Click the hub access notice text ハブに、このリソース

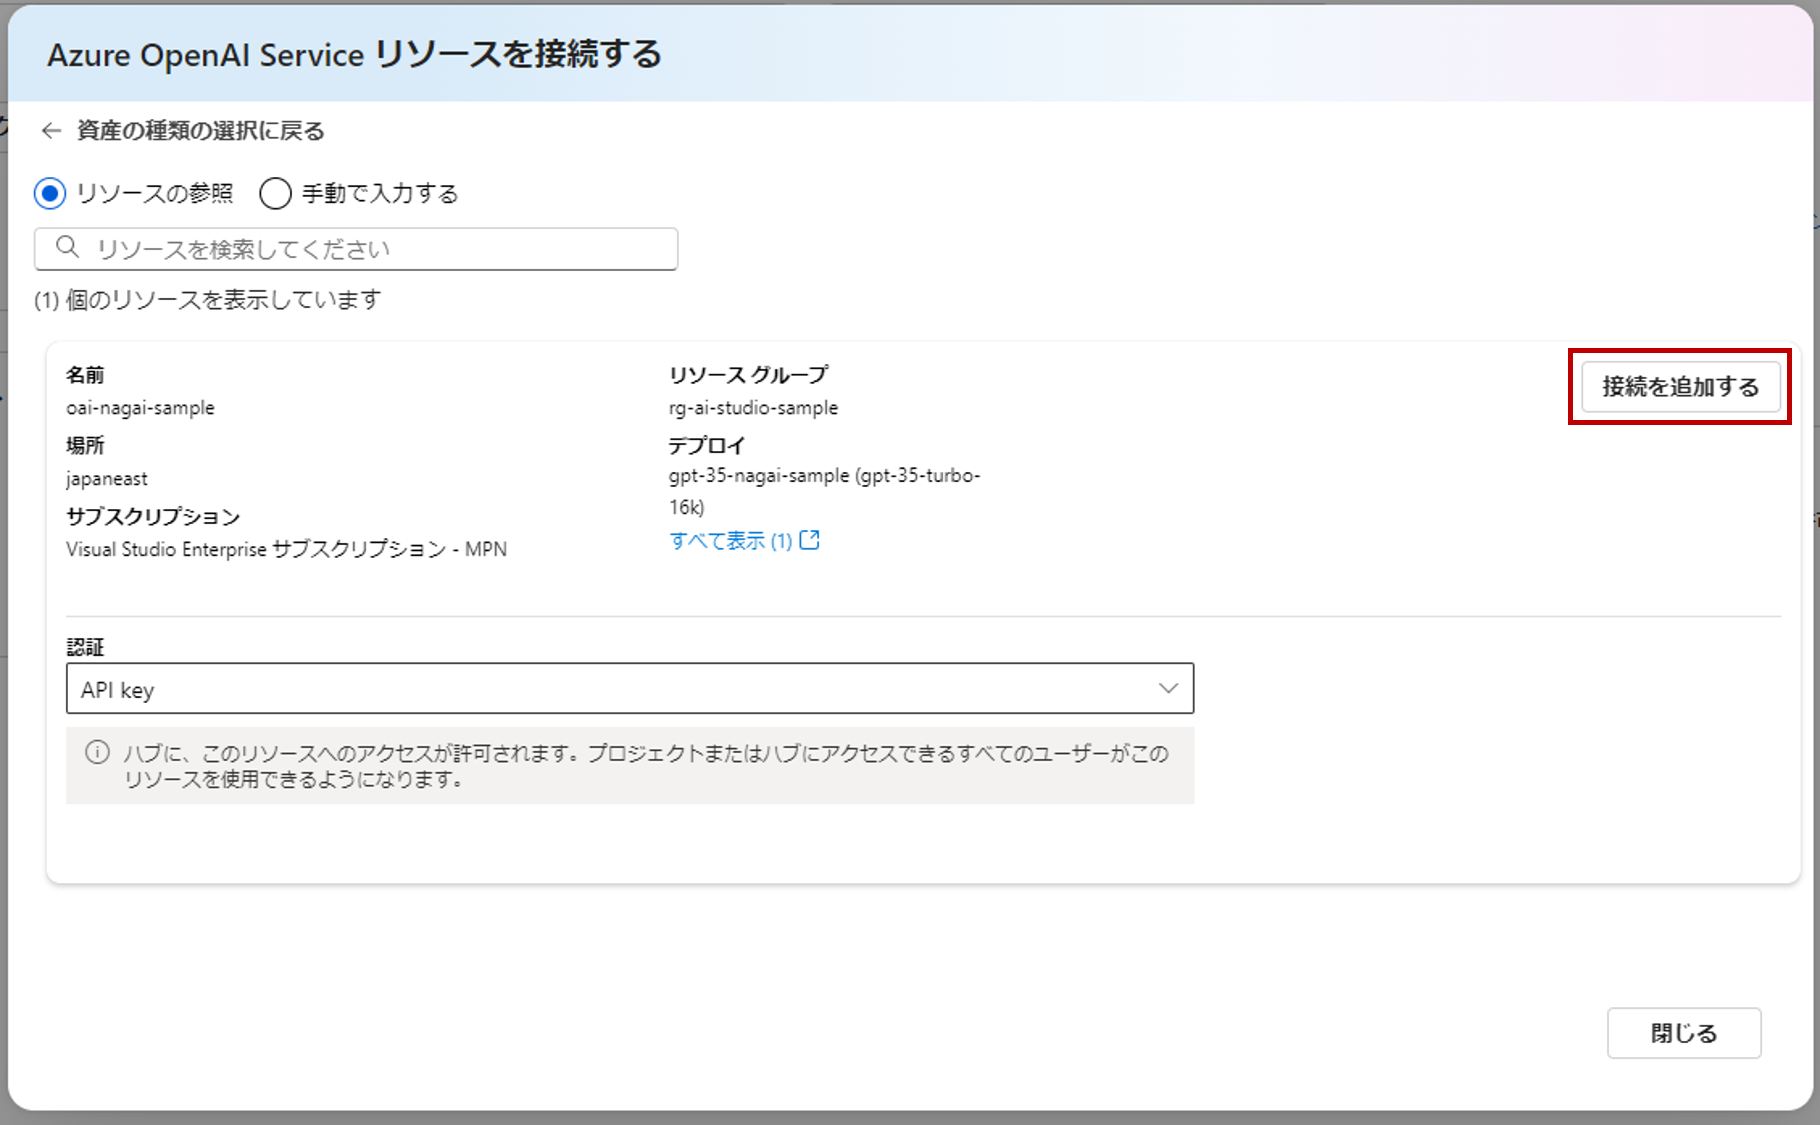coord(646,766)
